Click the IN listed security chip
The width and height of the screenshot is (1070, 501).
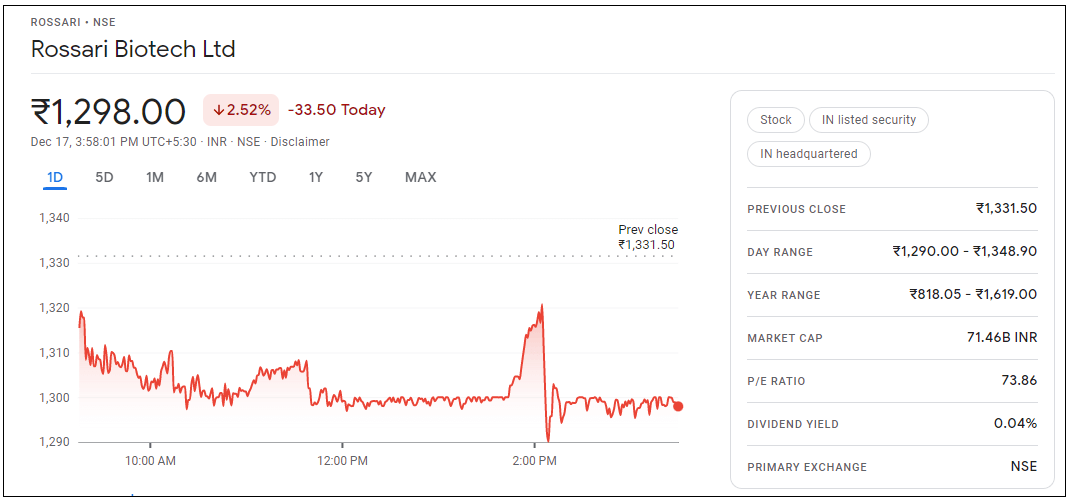(x=869, y=120)
